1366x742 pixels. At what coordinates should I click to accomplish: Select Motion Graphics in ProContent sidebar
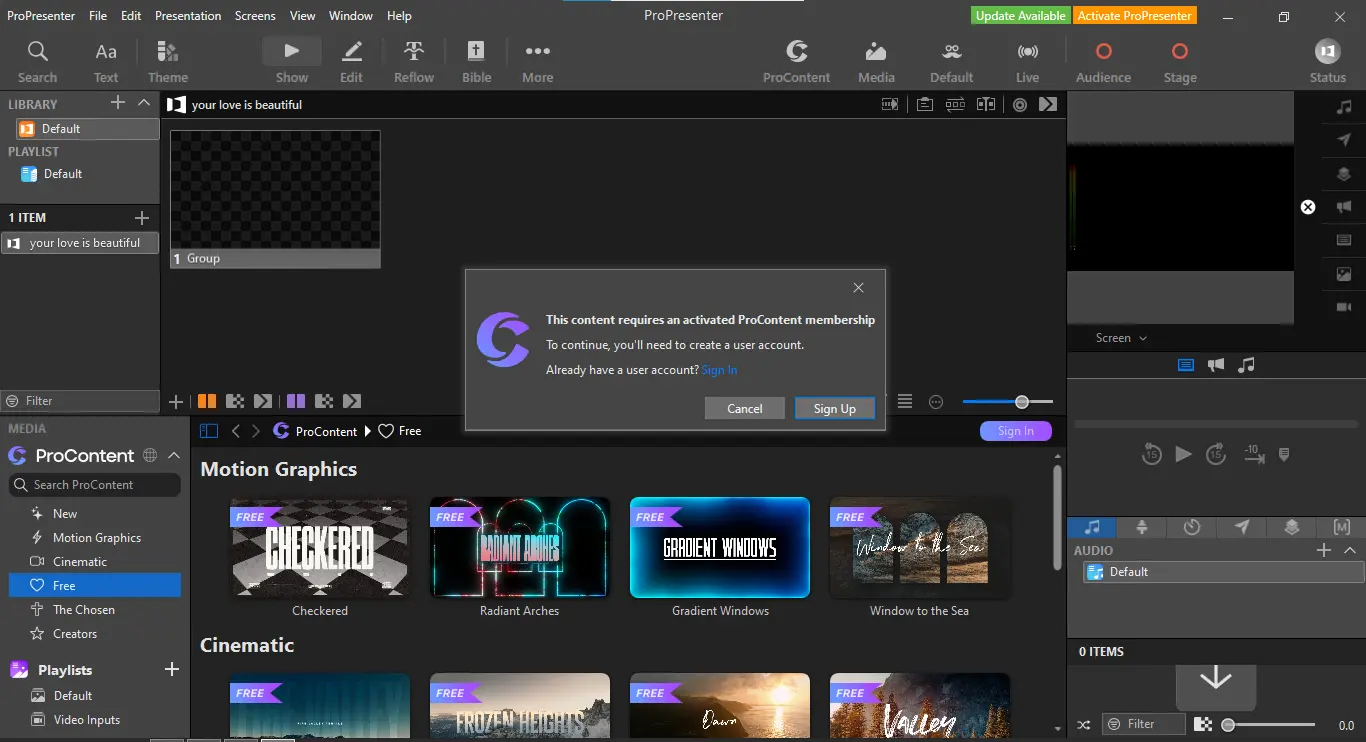point(95,538)
